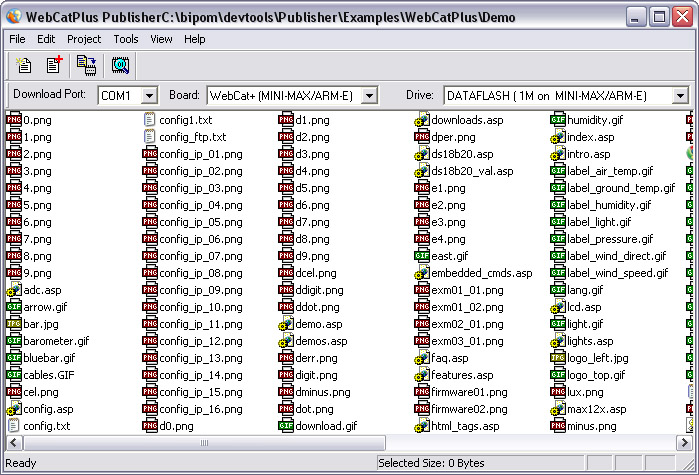Select the file 9.png
The width and height of the screenshot is (699, 475).
37,273
